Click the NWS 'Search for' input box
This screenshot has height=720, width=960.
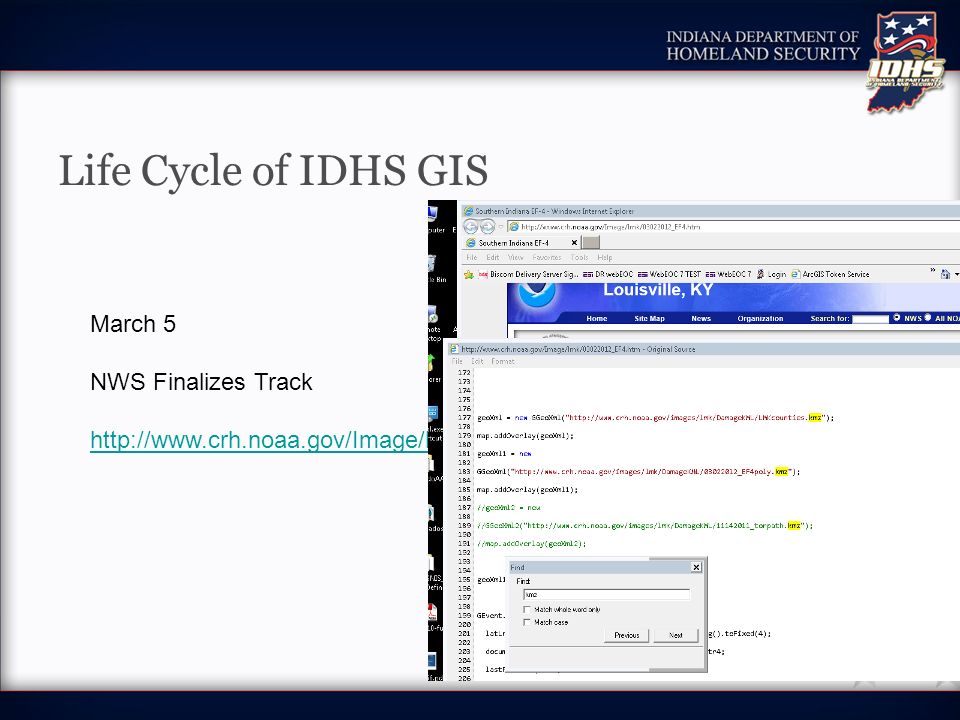click(x=870, y=318)
